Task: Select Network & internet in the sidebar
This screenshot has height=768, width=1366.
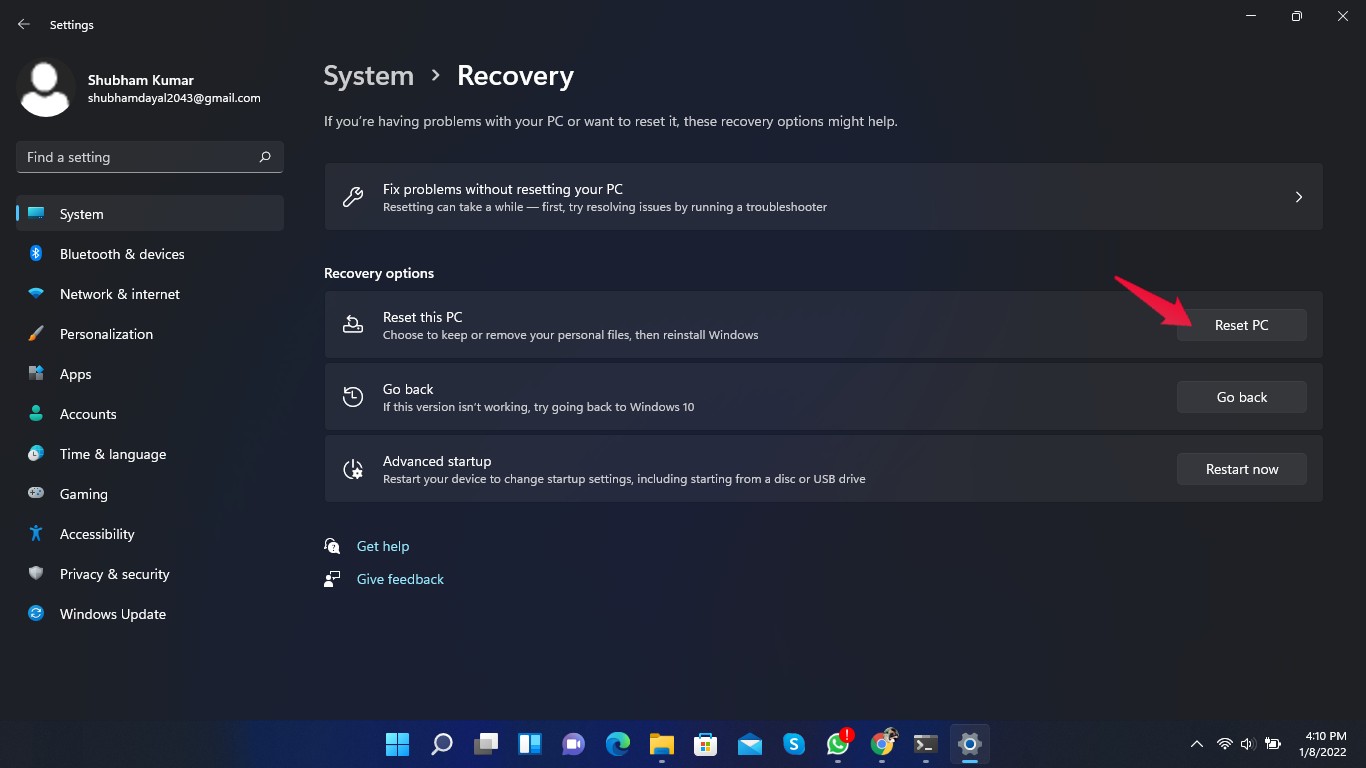Action: (x=119, y=294)
